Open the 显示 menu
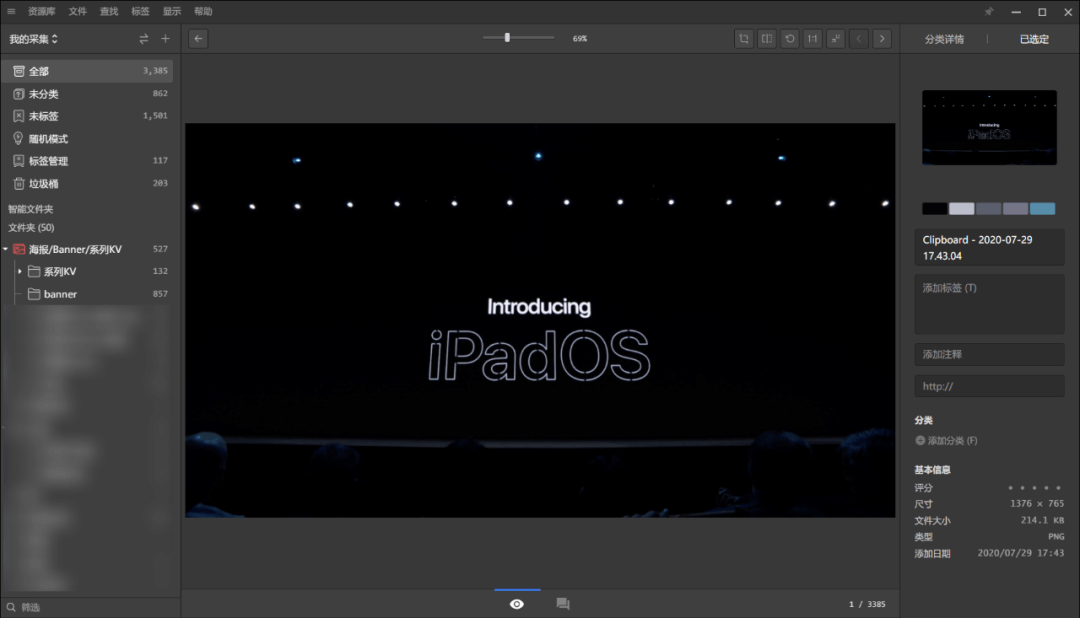Screen dimensions: 1080x618 (x=172, y=12)
